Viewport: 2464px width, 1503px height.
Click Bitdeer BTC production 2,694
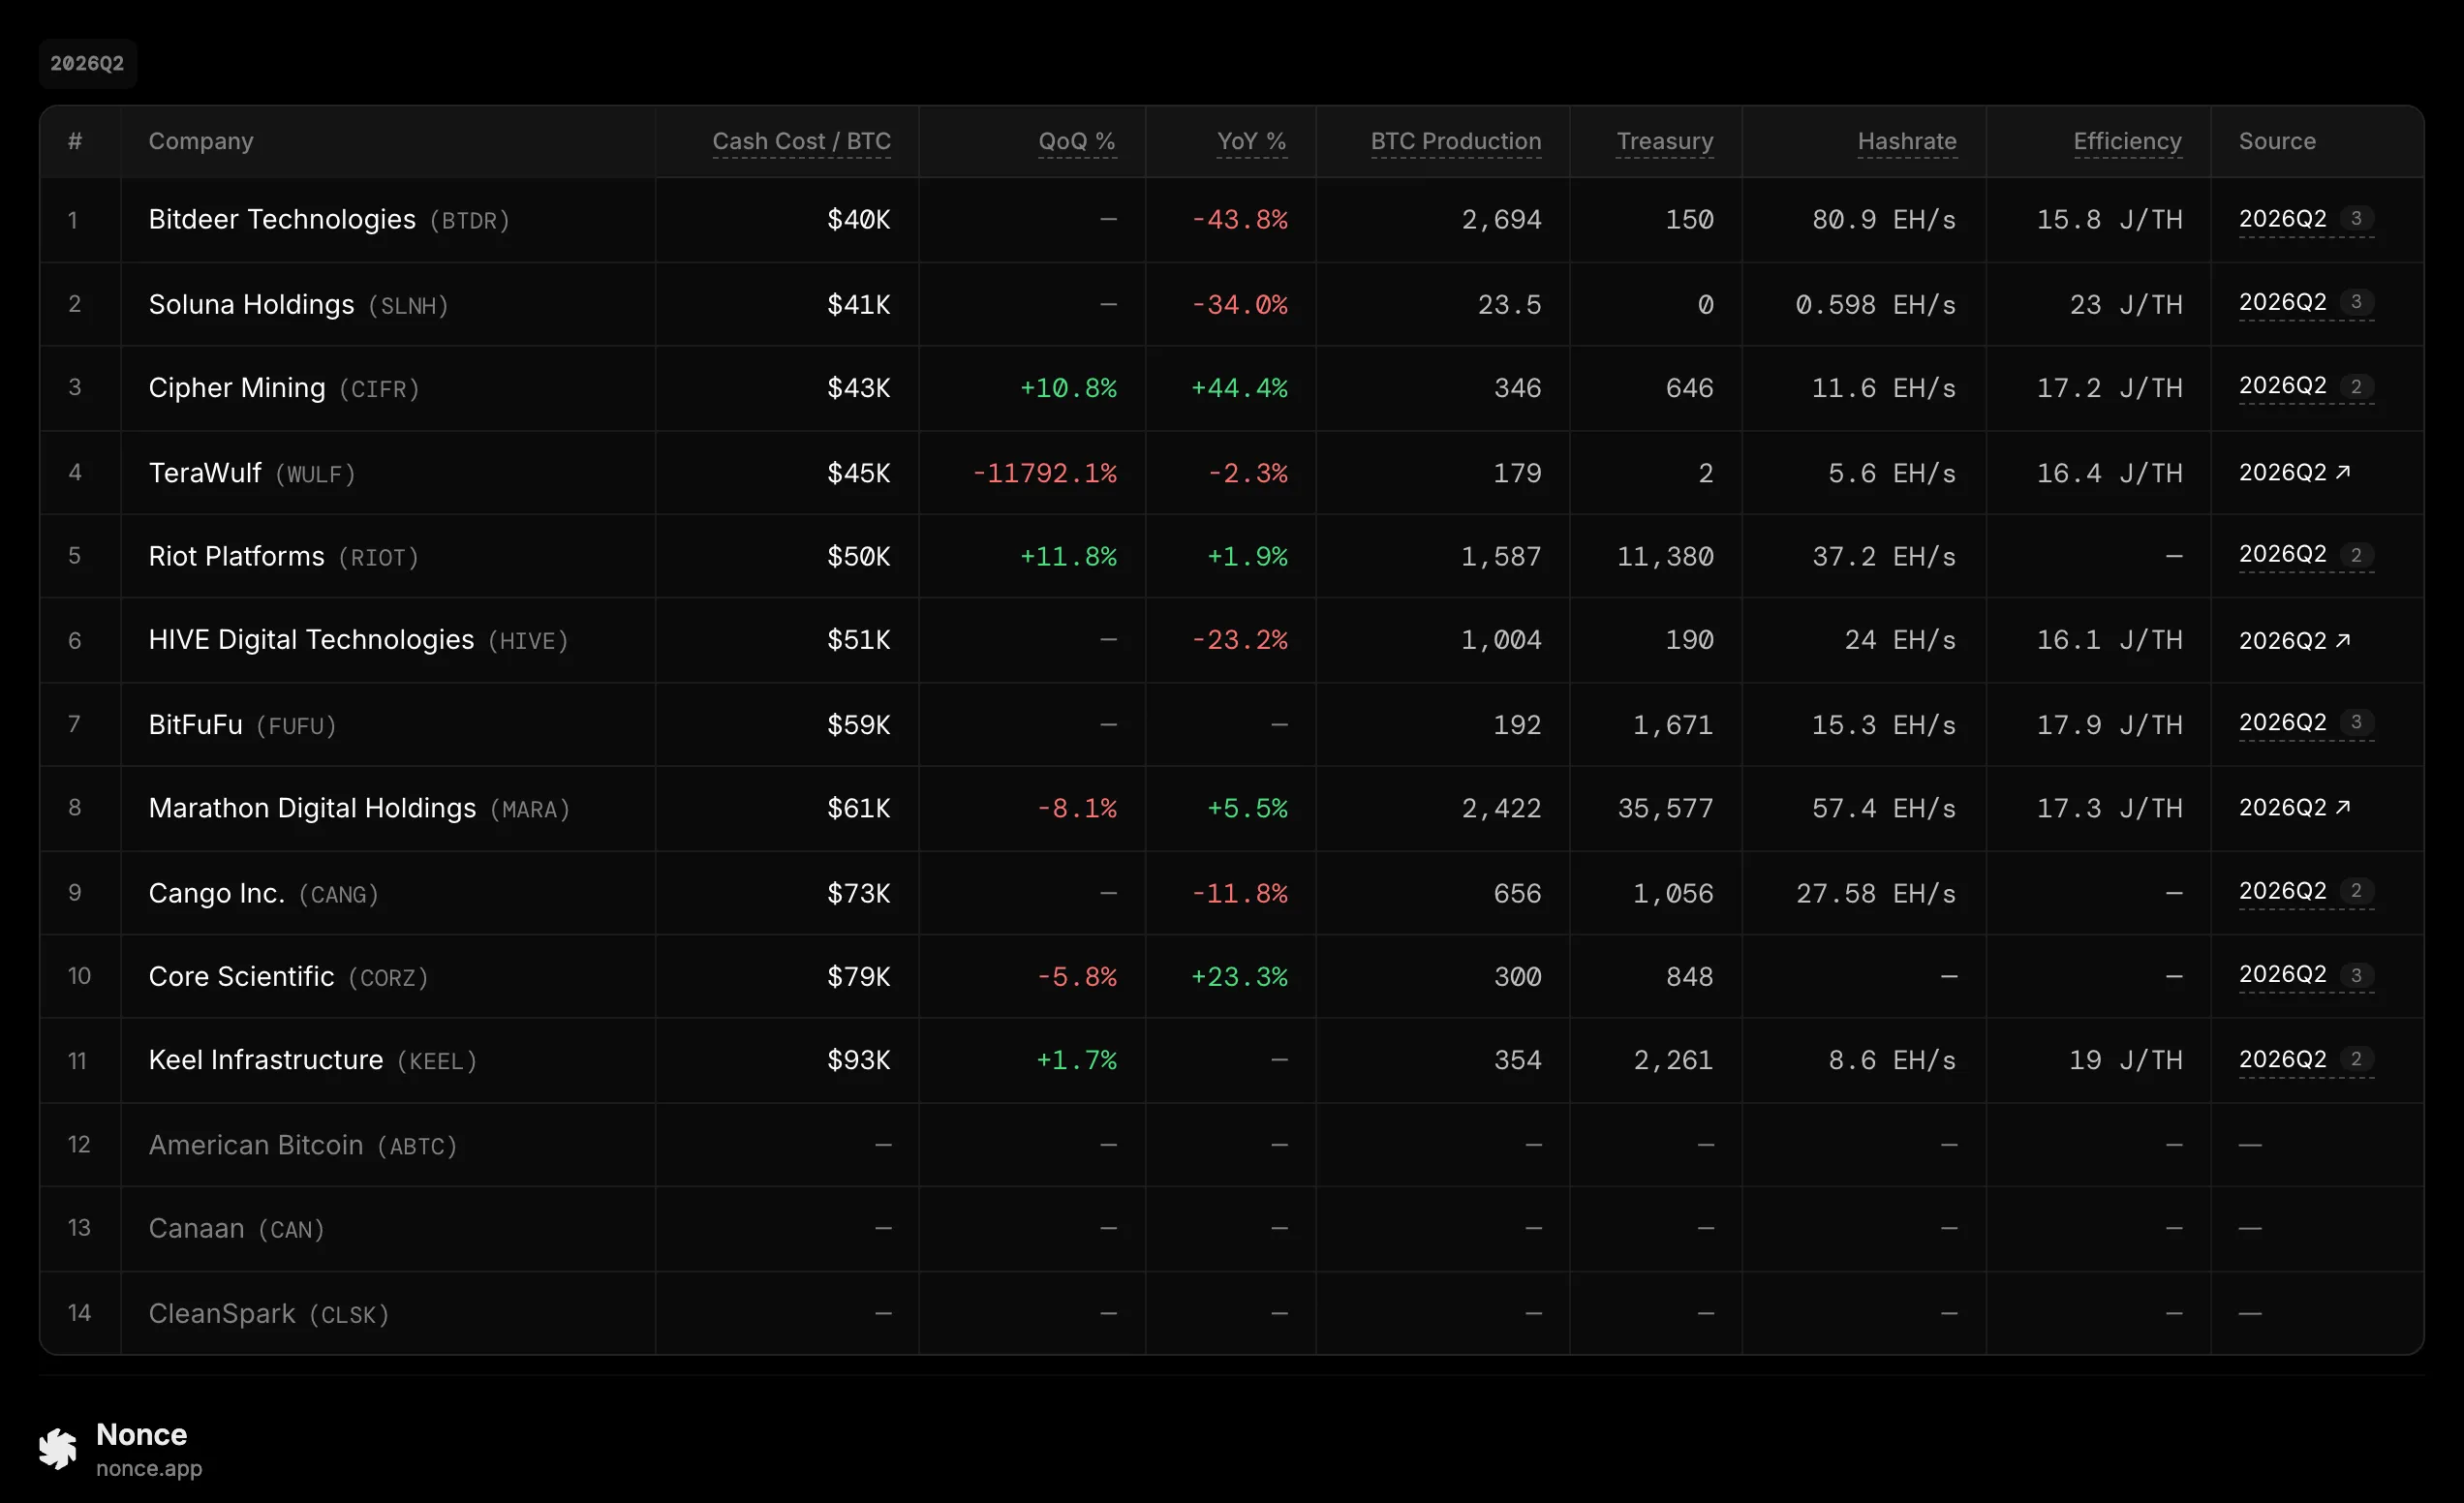[x=1501, y=219]
